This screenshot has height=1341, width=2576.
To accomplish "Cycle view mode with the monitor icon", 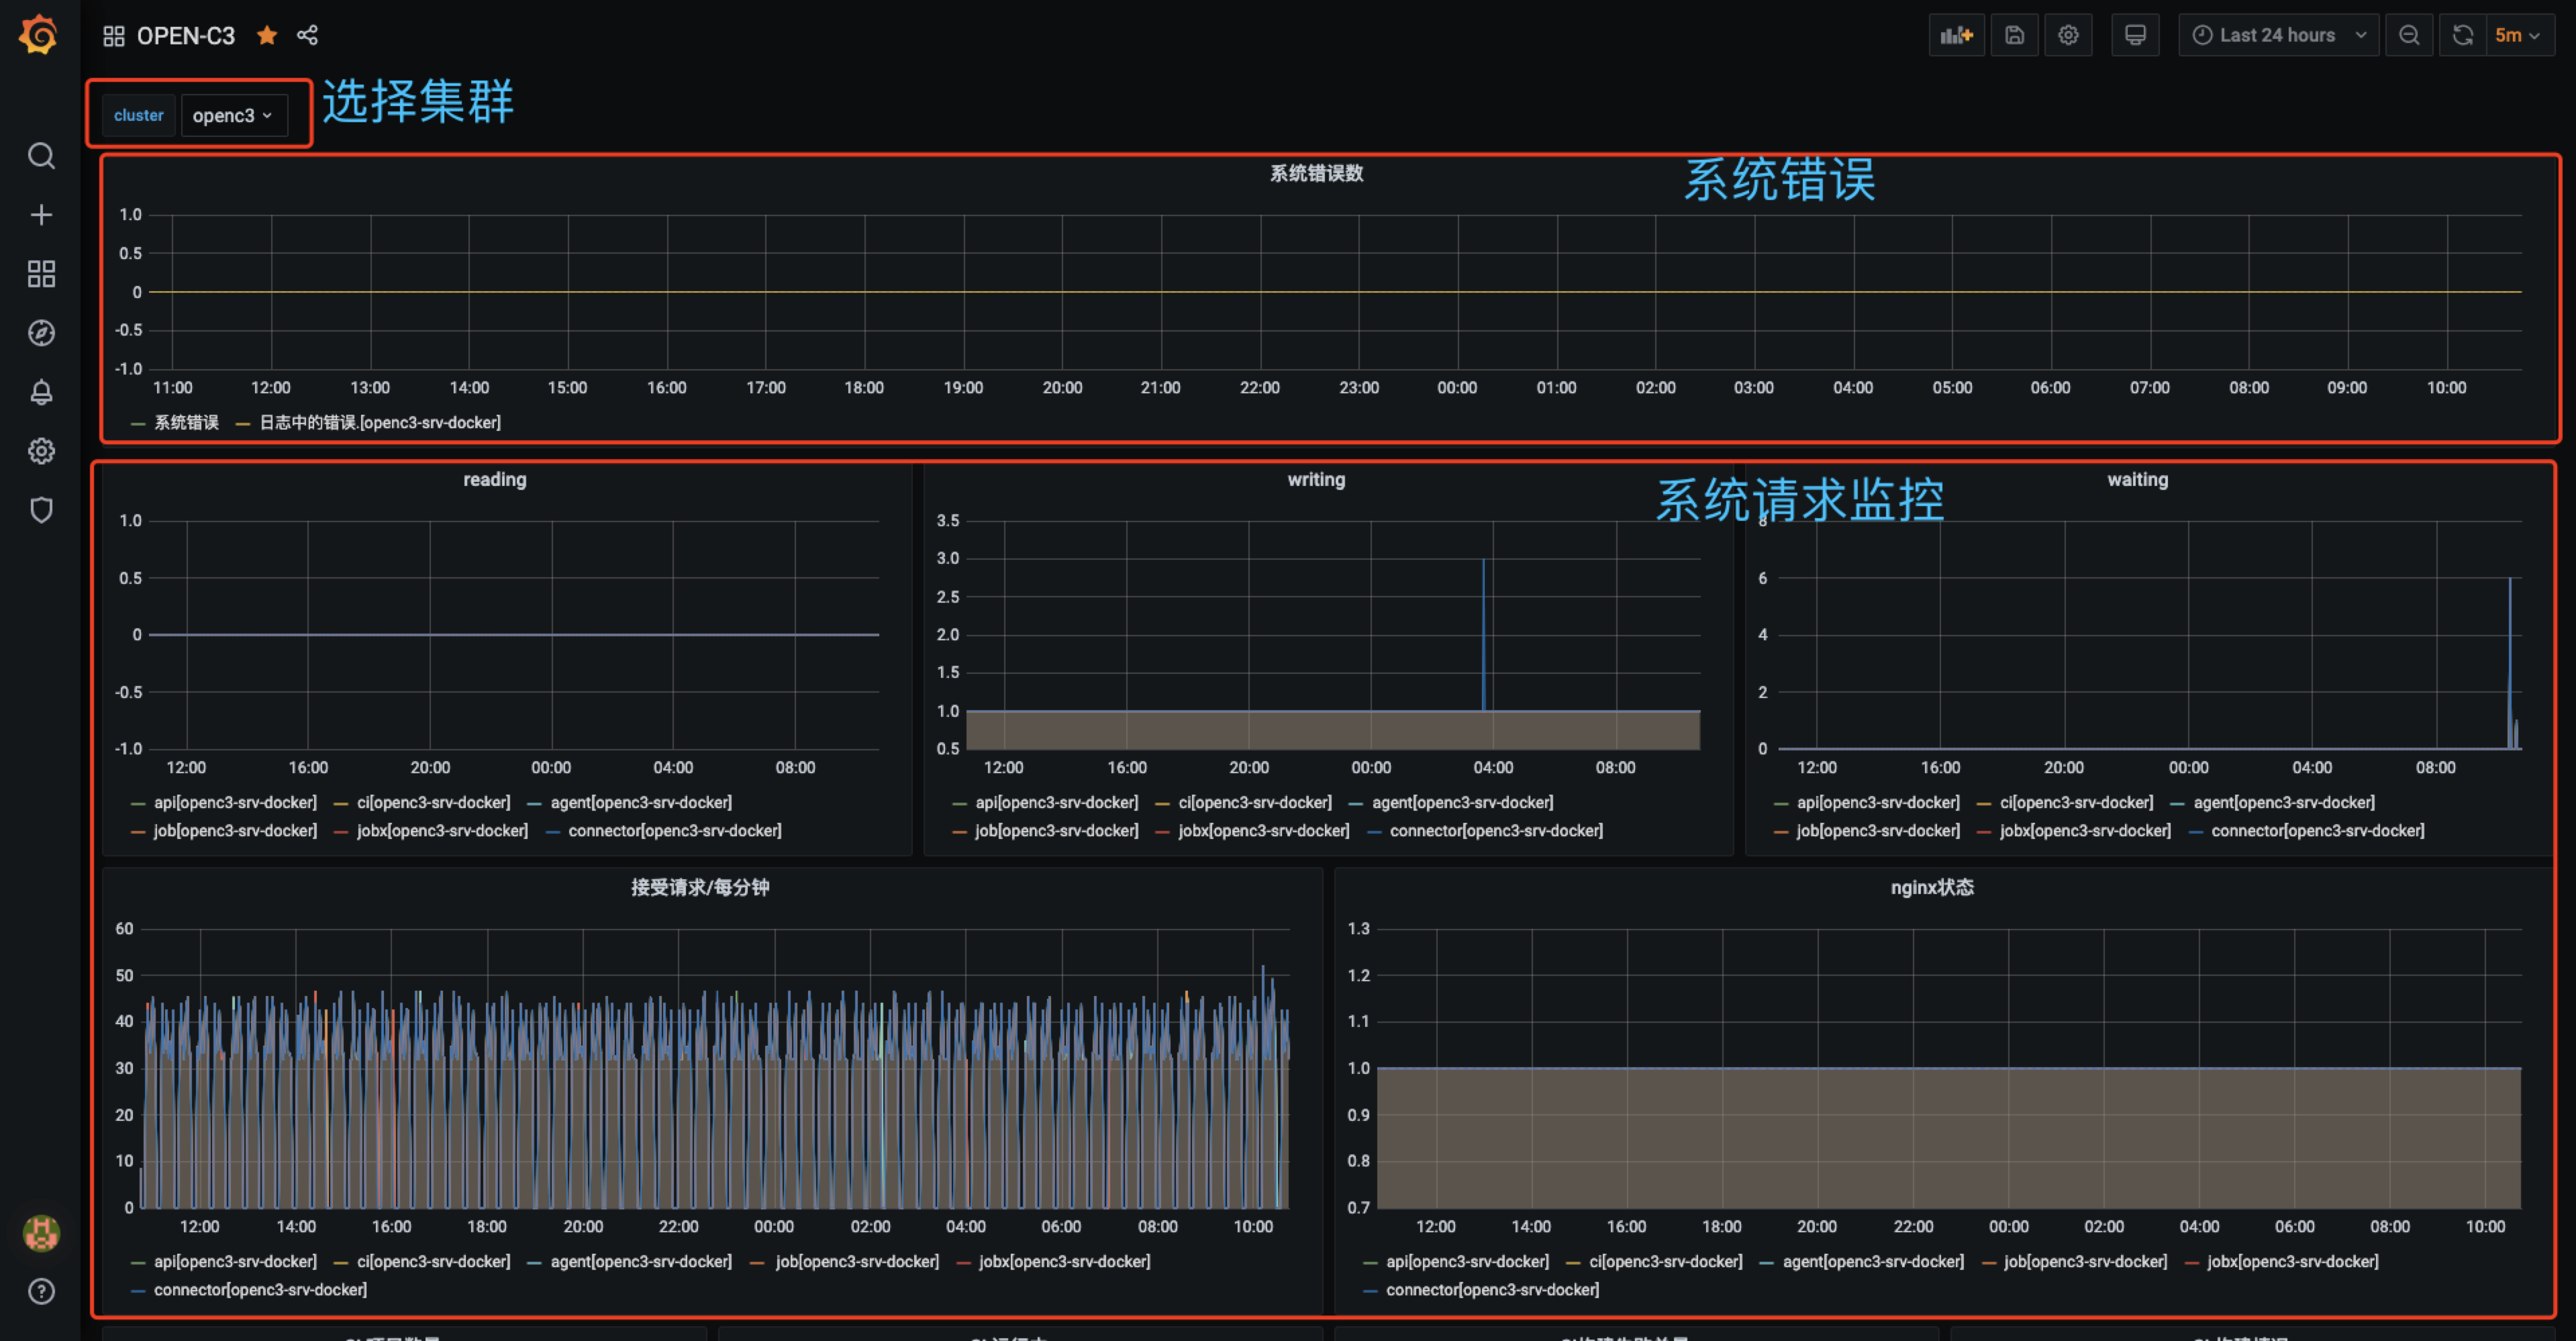I will (x=2135, y=35).
